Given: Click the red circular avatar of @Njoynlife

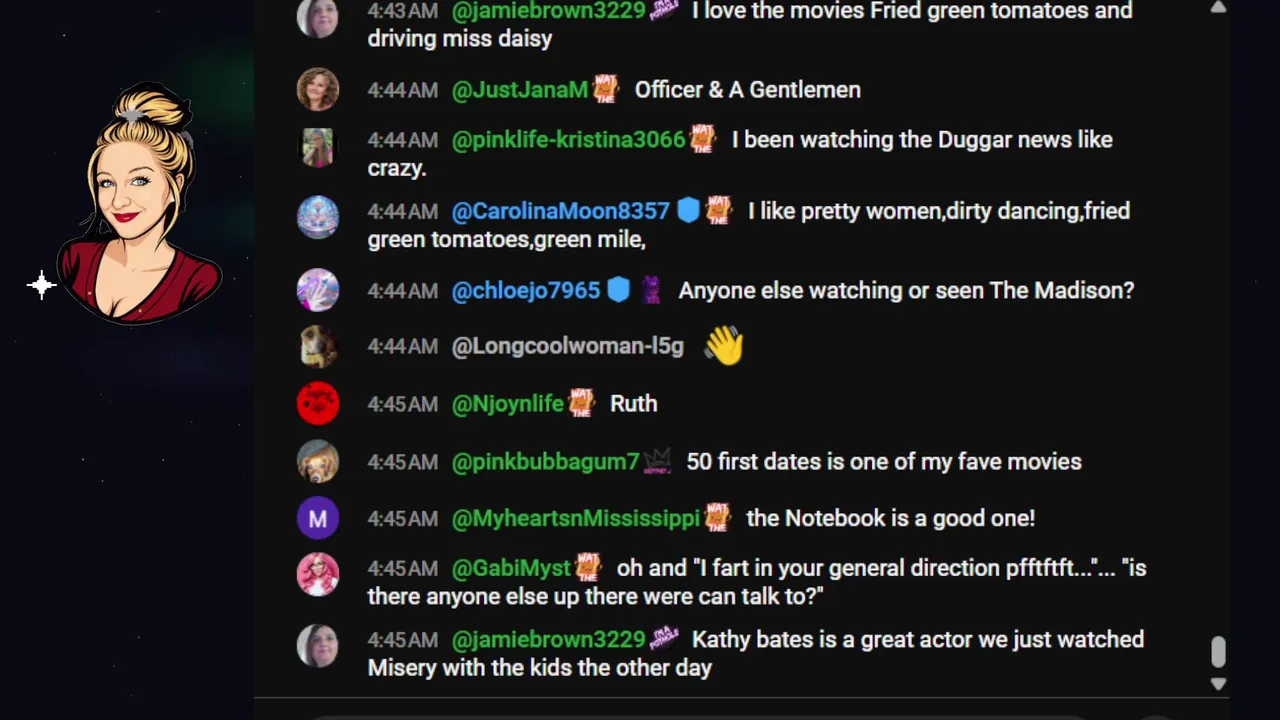Looking at the screenshot, I should click(318, 403).
